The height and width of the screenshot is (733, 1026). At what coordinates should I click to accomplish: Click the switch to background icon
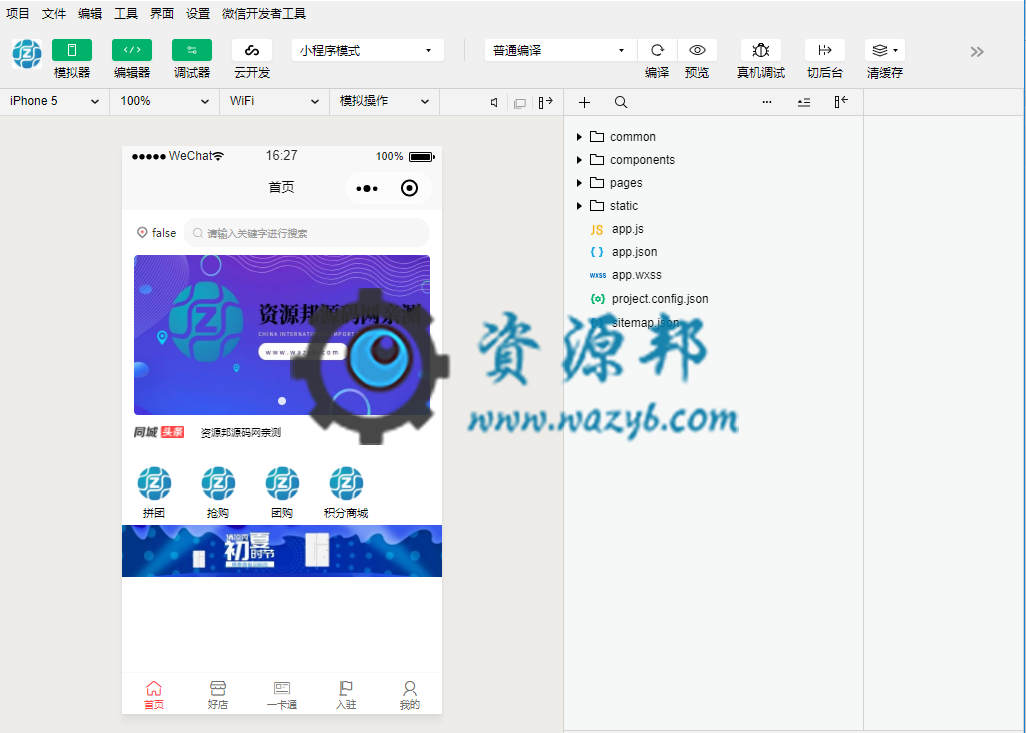824,50
